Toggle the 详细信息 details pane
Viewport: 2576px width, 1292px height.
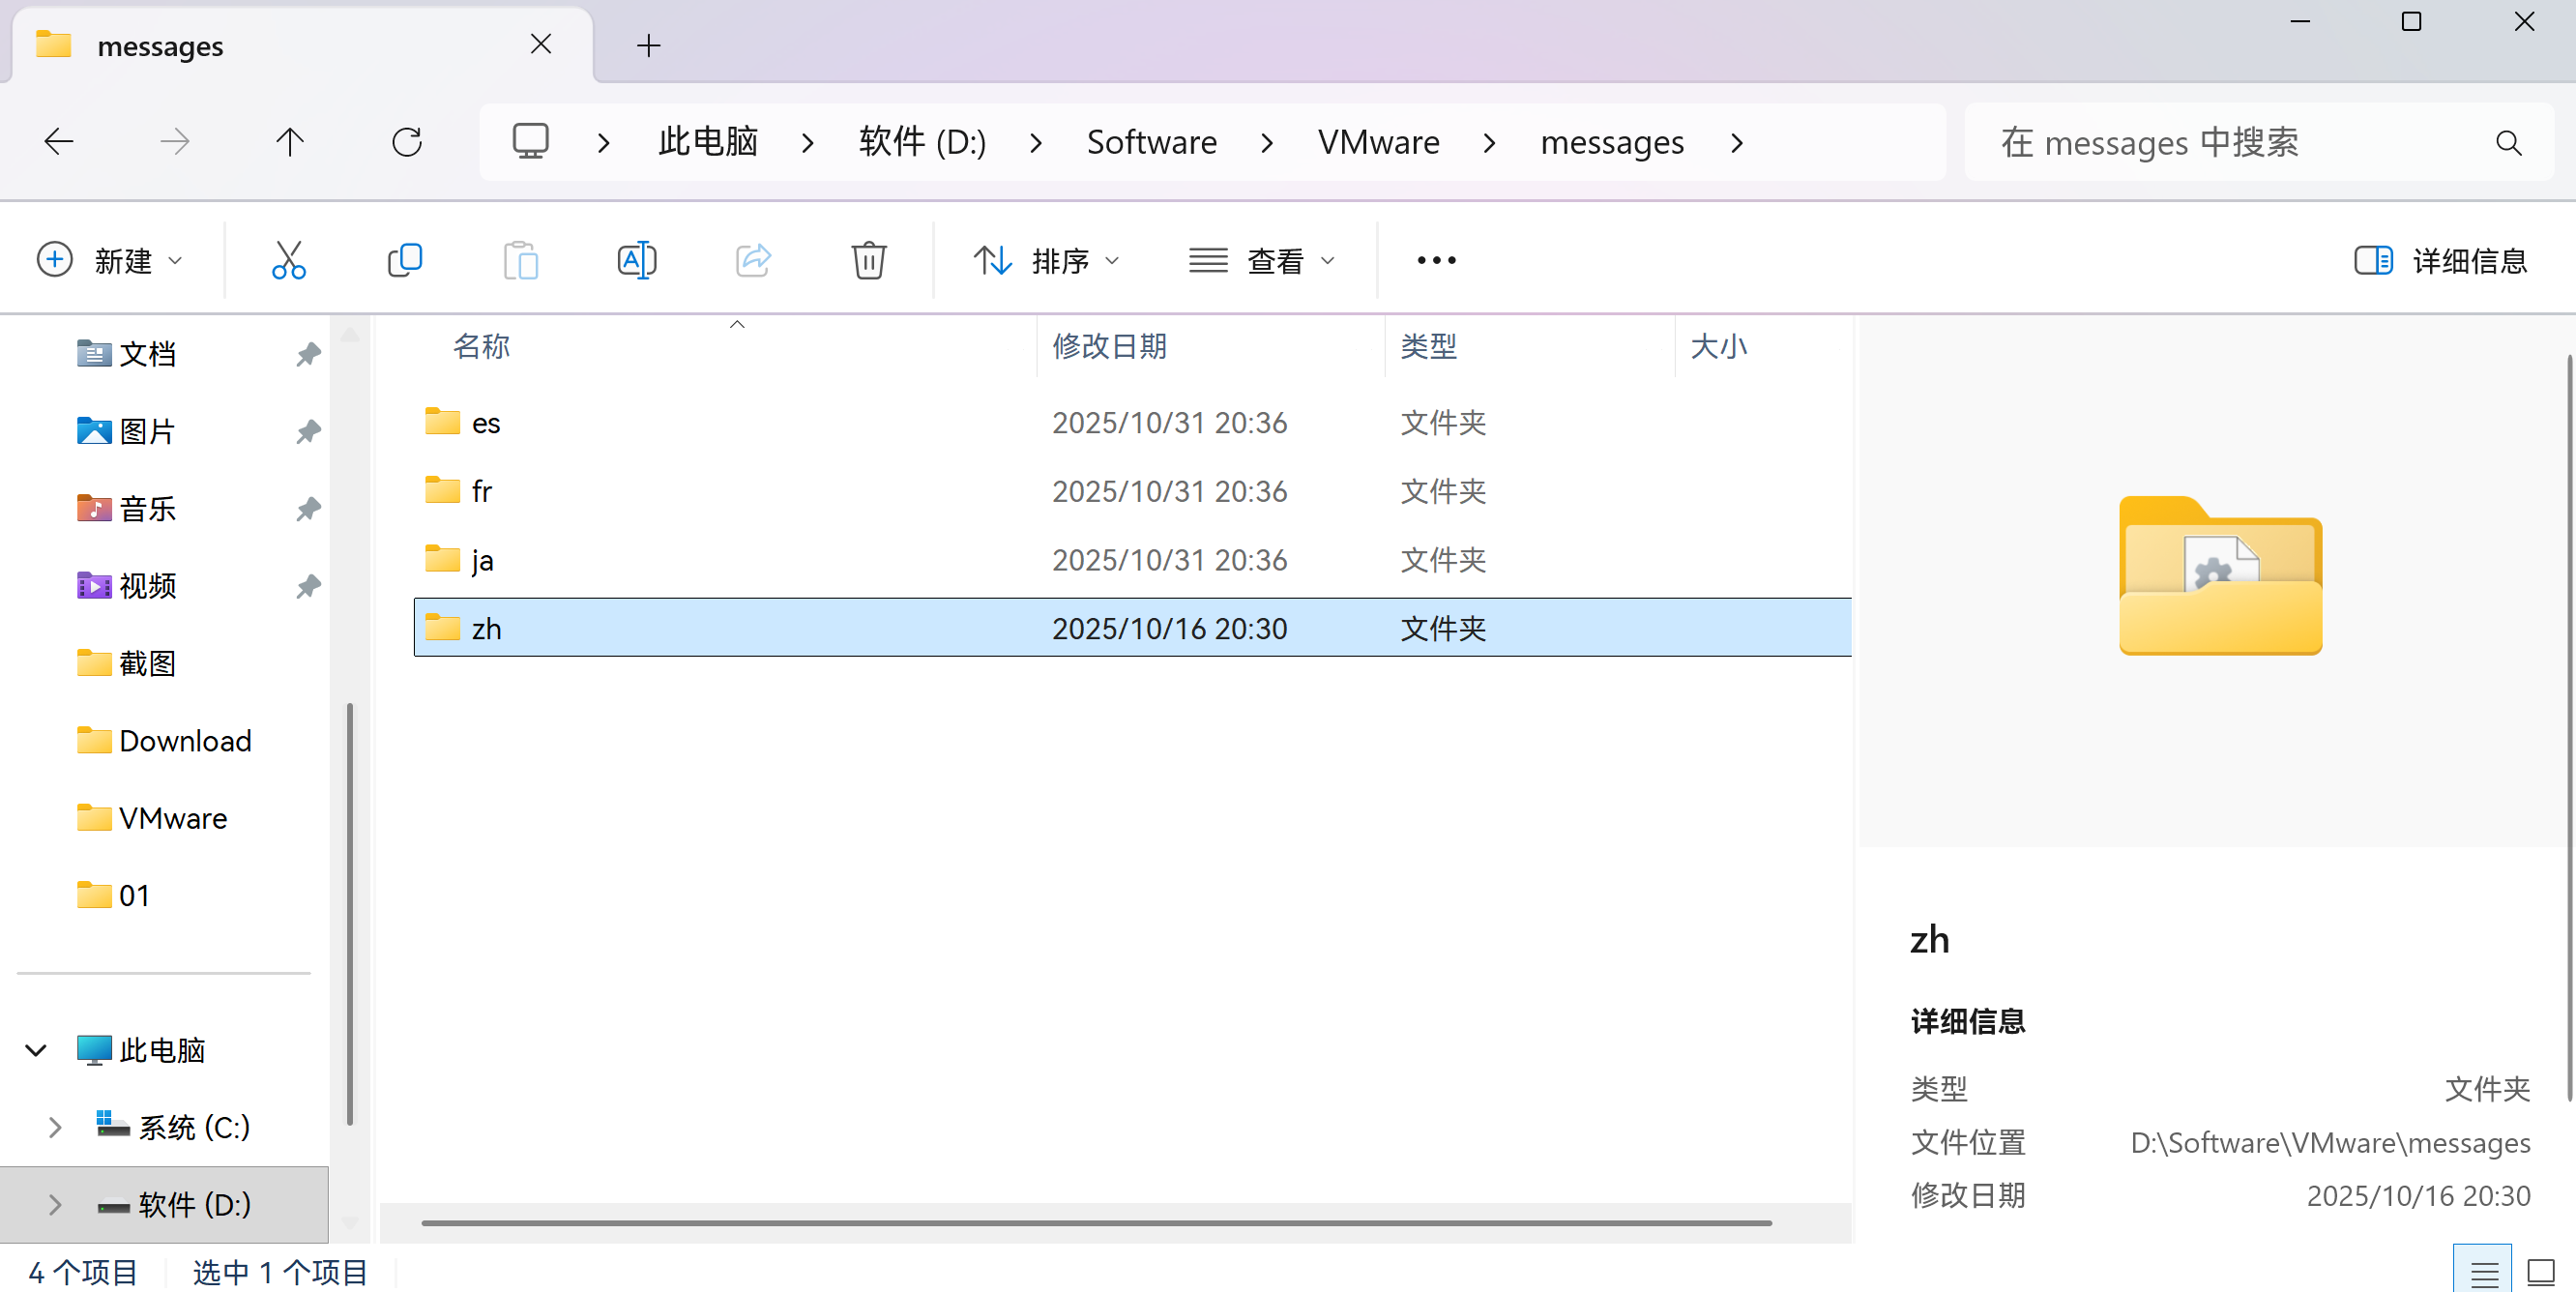pyautogui.click(x=2440, y=261)
